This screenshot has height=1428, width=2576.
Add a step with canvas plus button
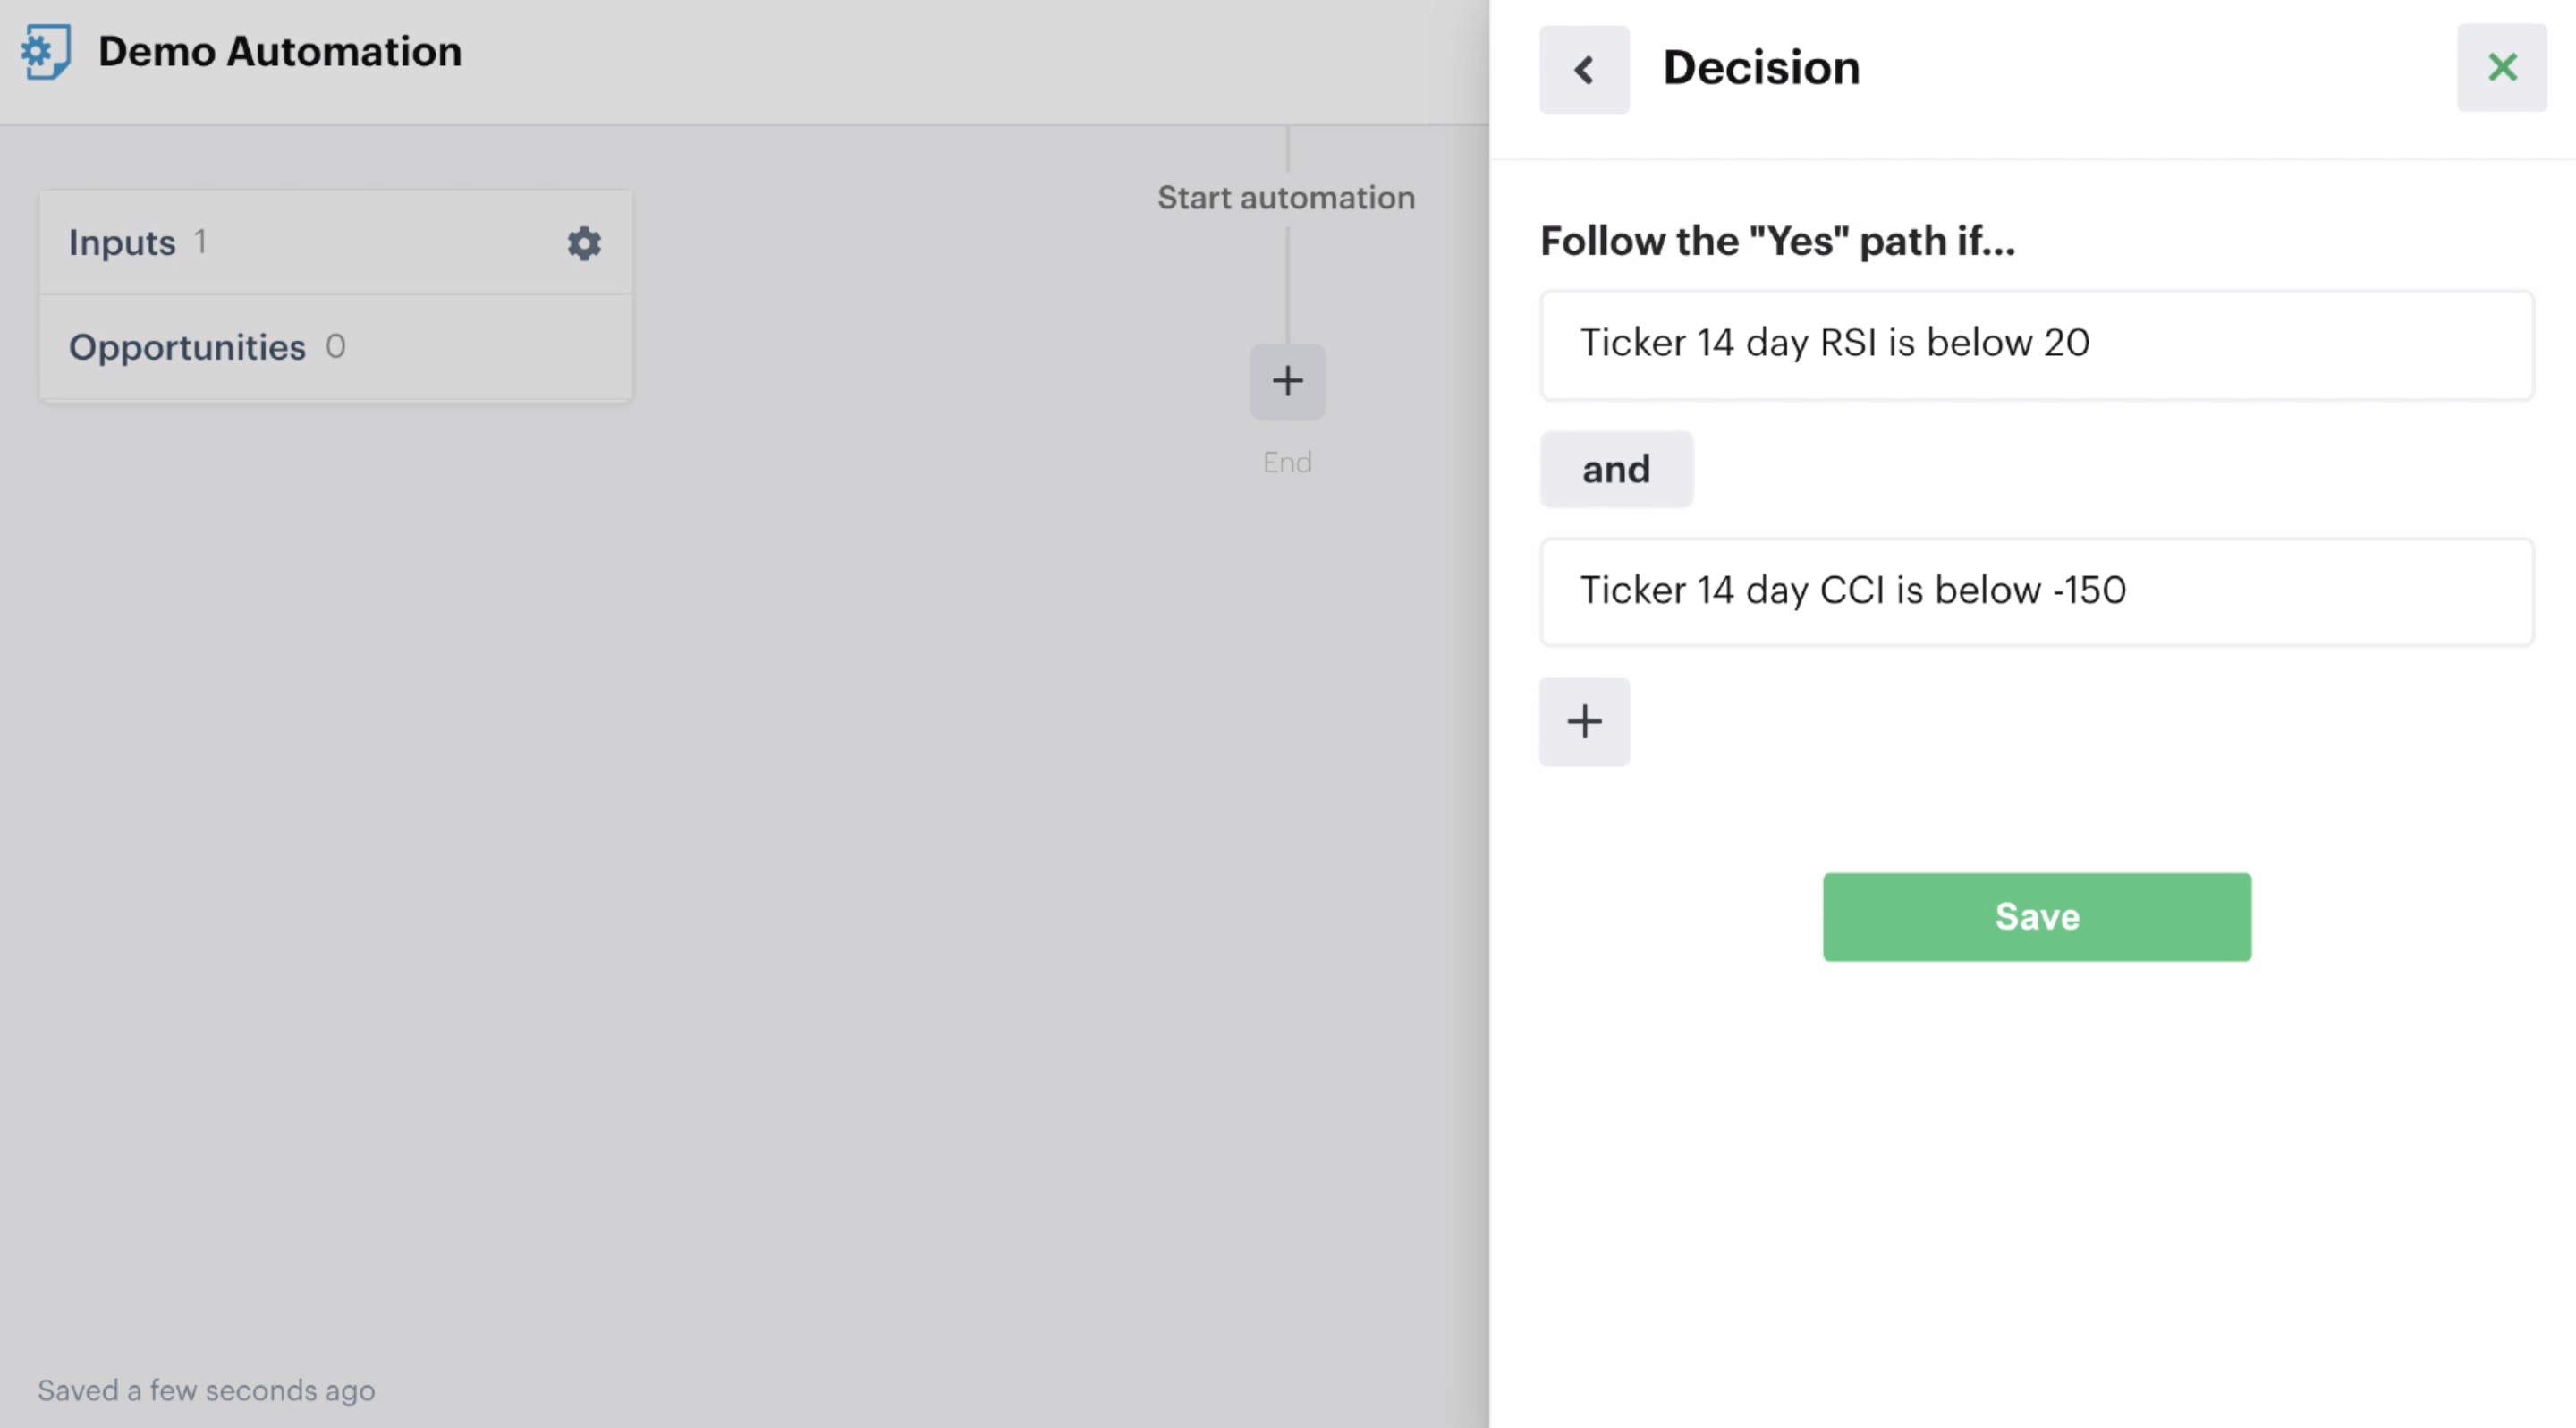[x=1287, y=381]
